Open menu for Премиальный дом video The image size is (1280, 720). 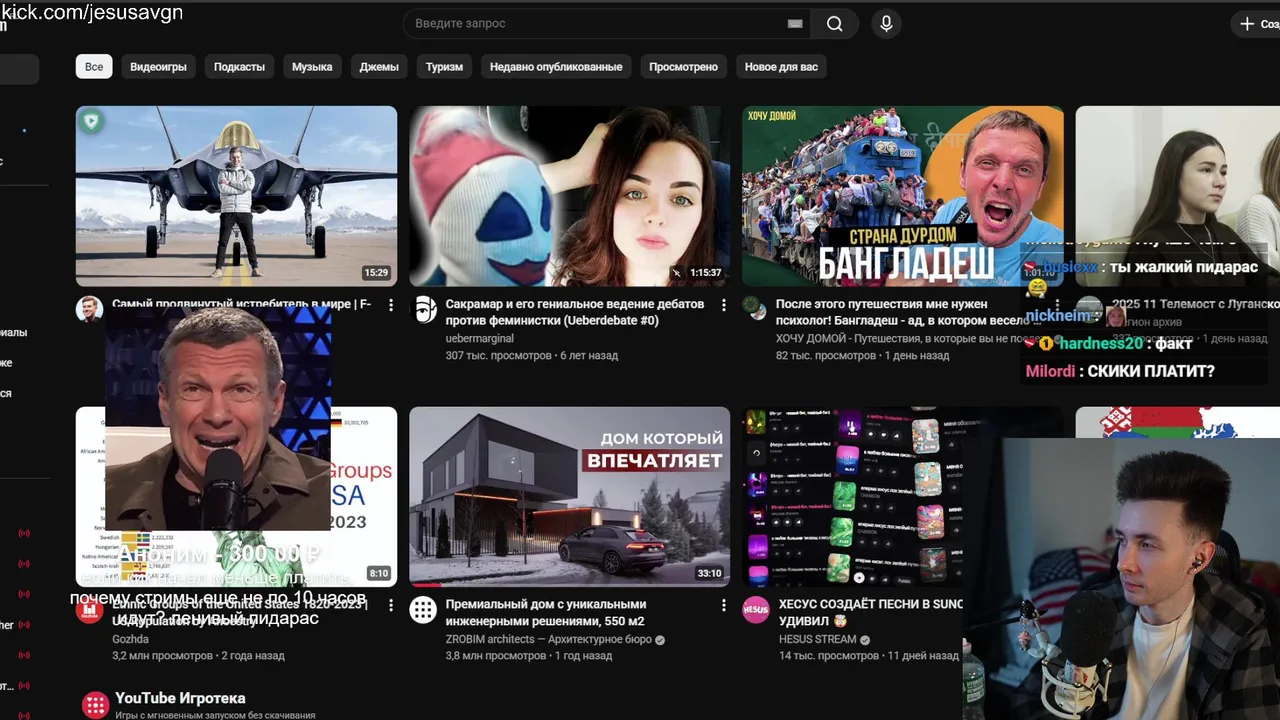coord(724,606)
